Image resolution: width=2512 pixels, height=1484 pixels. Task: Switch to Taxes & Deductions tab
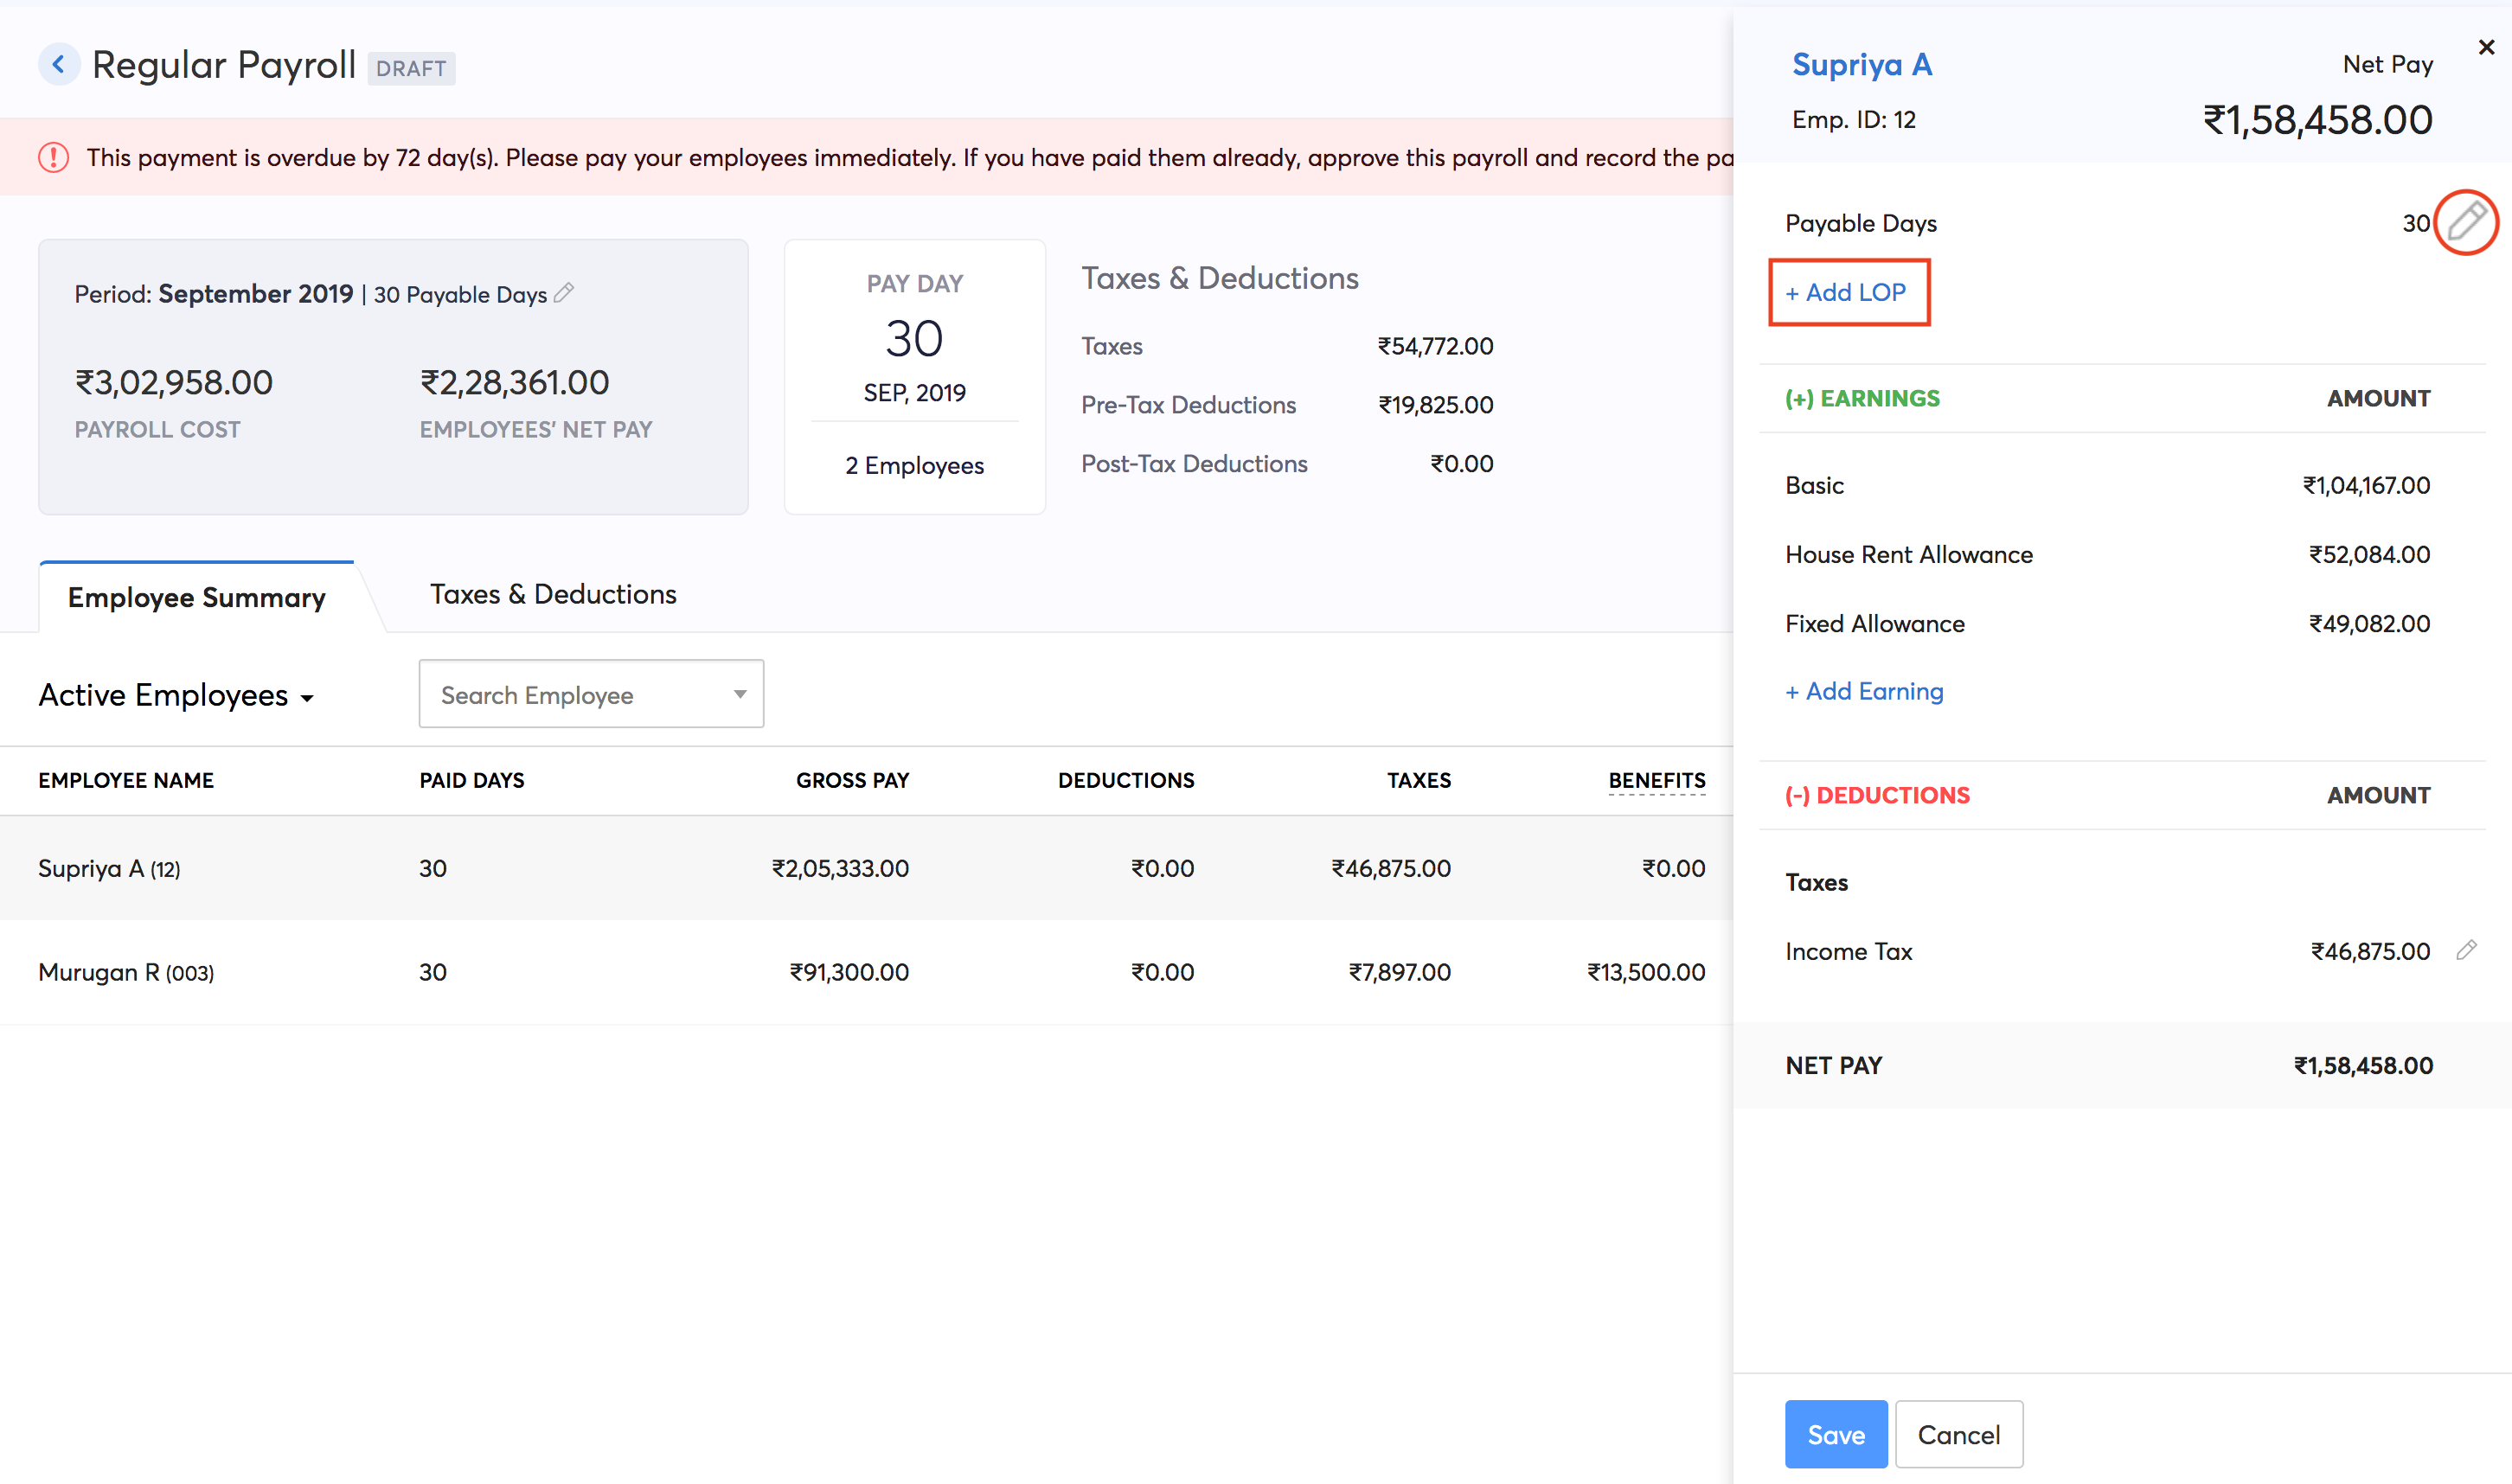click(553, 594)
